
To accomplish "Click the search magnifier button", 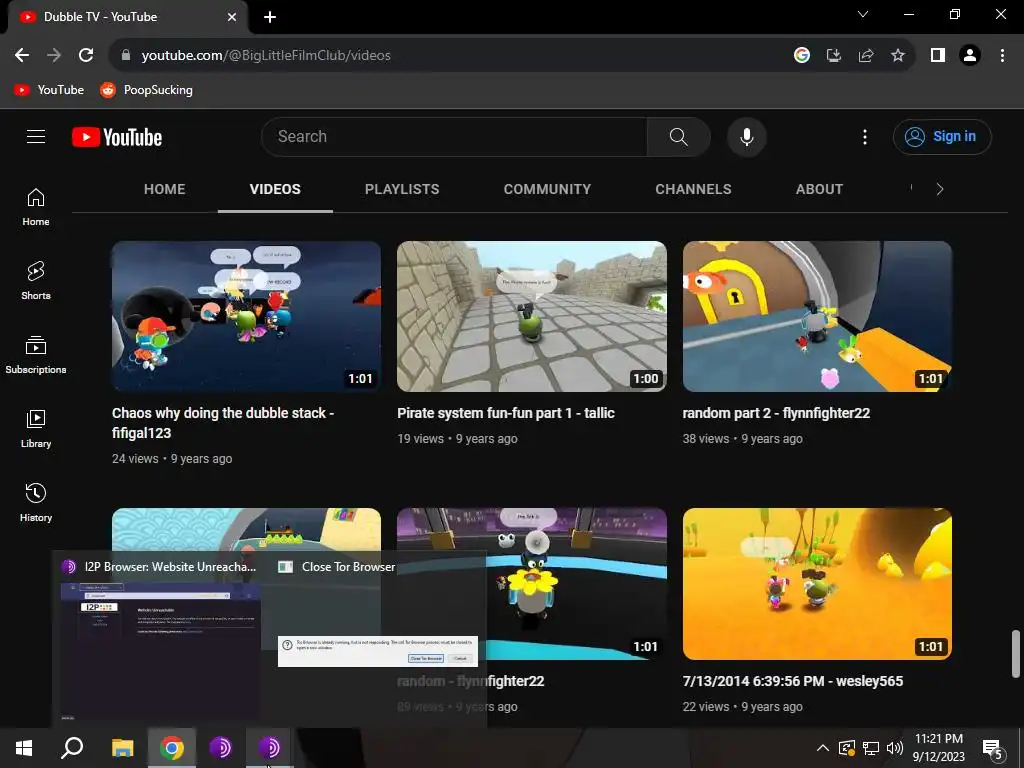I will (679, 136).
